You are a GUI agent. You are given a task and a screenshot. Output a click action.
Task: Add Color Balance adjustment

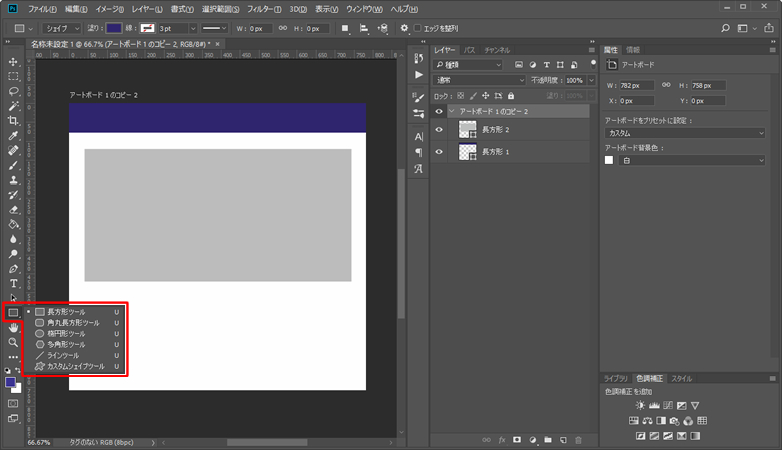tap(647, 421)
